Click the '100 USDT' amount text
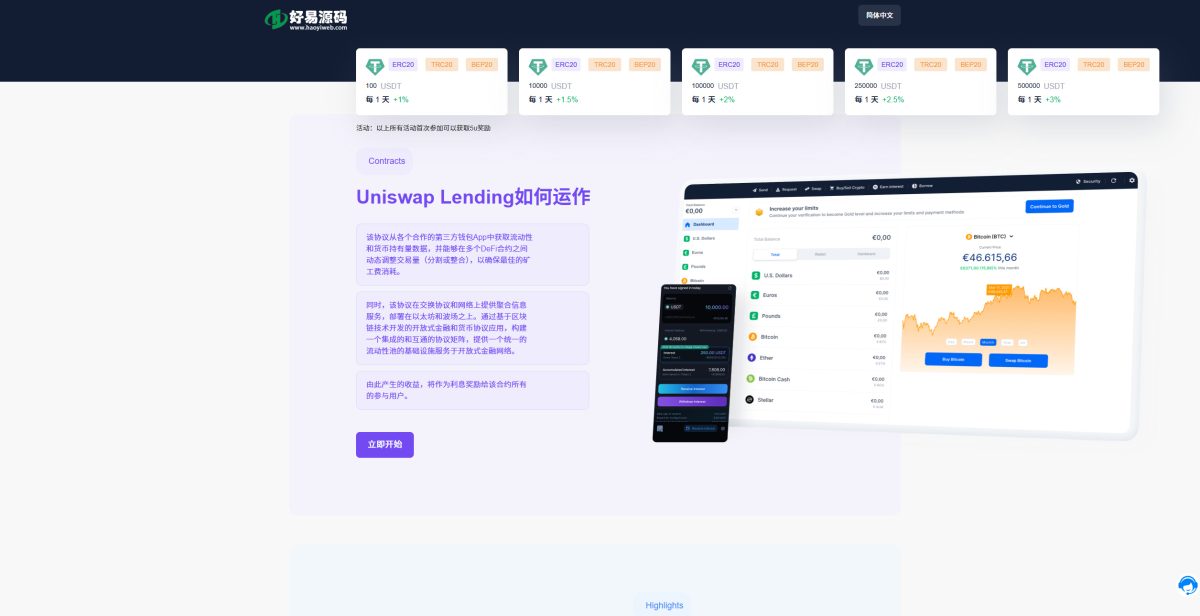This screenshot has height=616, width=1200. pyautogui.click(x=384, y=86)
